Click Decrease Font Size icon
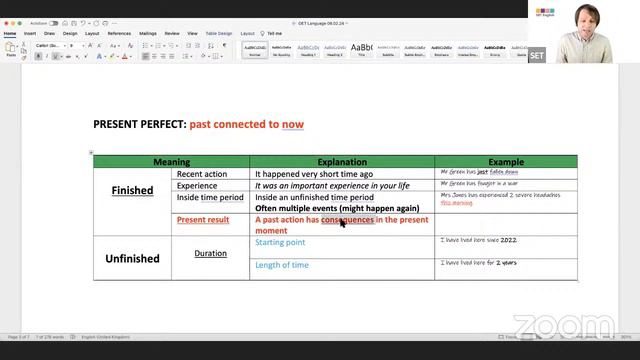 coord(99,46)
